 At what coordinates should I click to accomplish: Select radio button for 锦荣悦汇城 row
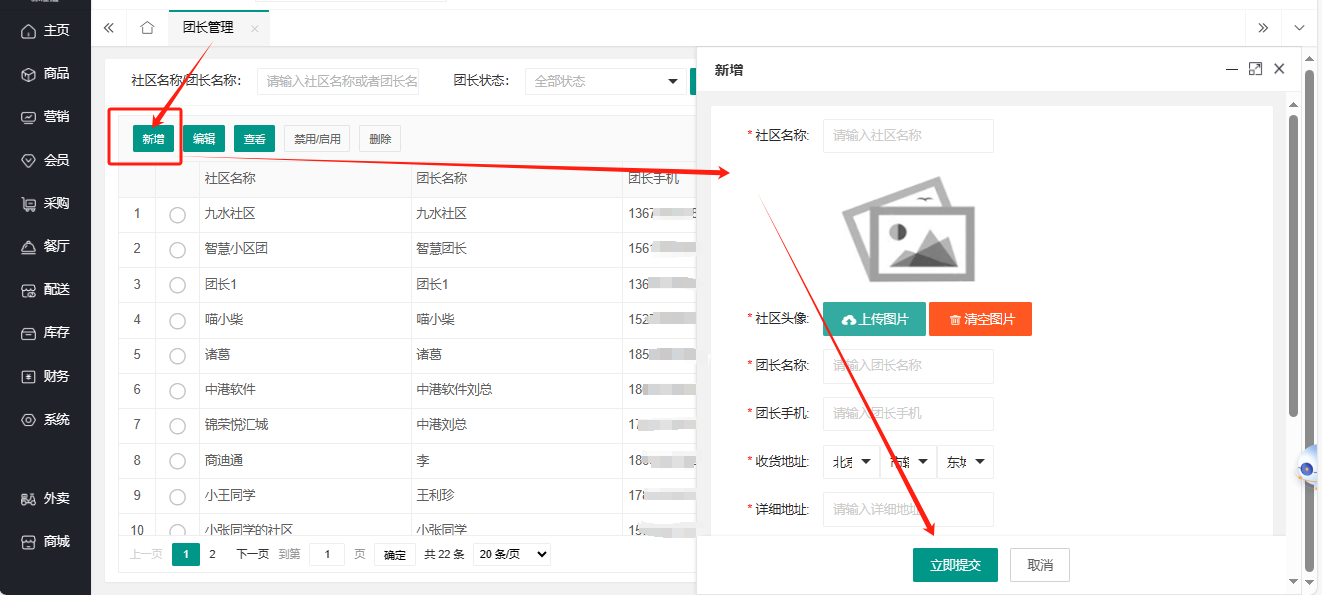coord(177,426)
